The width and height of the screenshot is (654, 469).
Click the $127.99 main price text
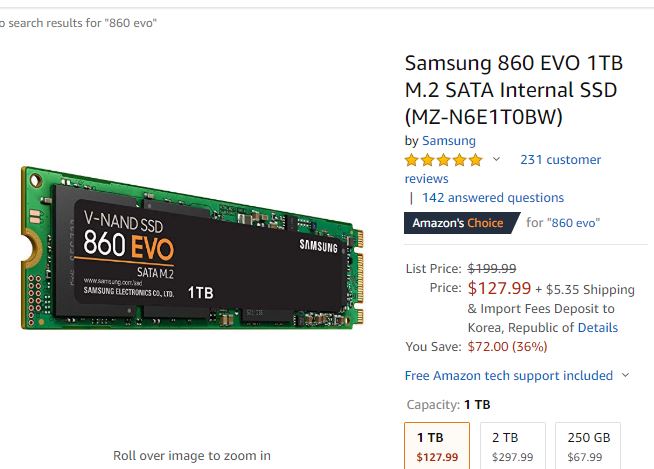(499, 289)
